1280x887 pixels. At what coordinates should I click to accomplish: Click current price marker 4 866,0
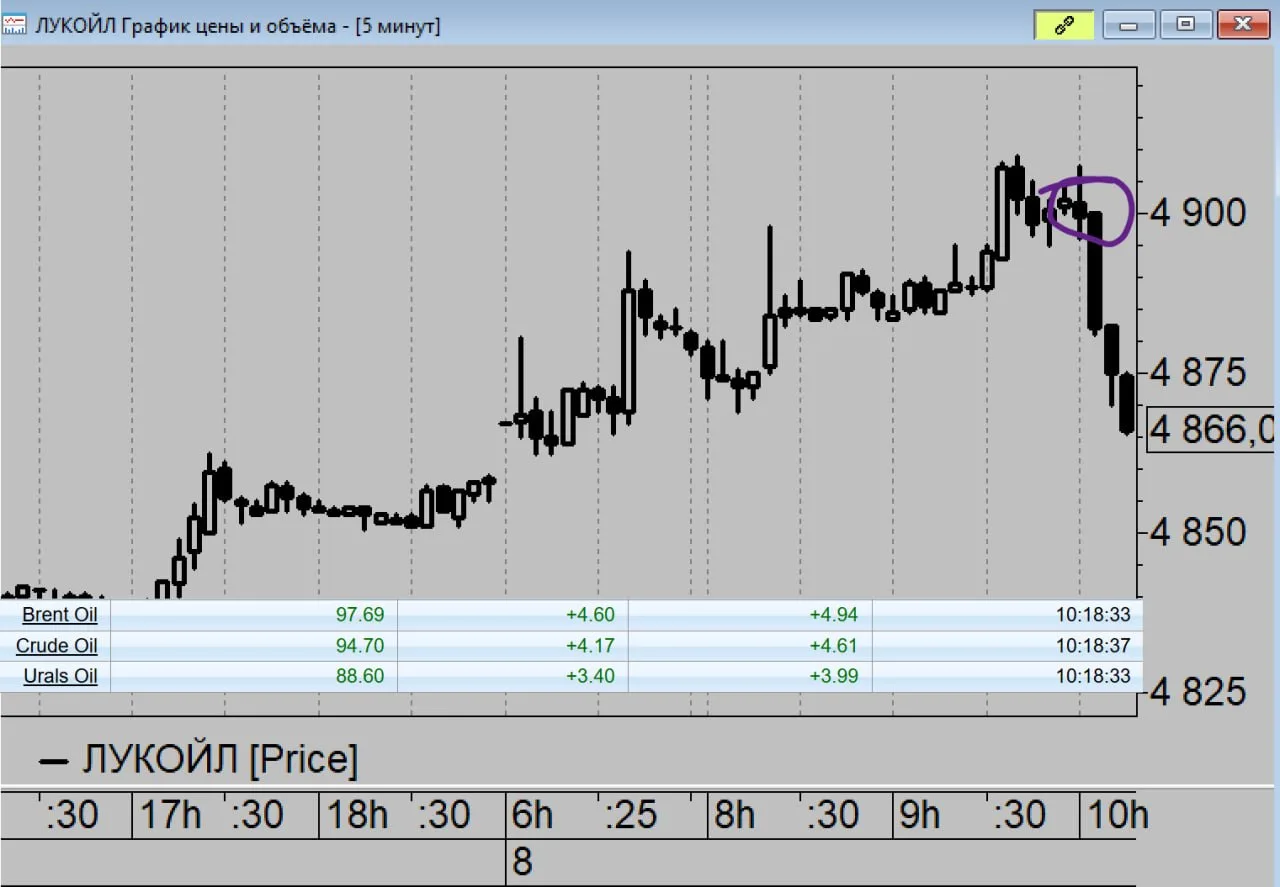tap(1211, 430)
